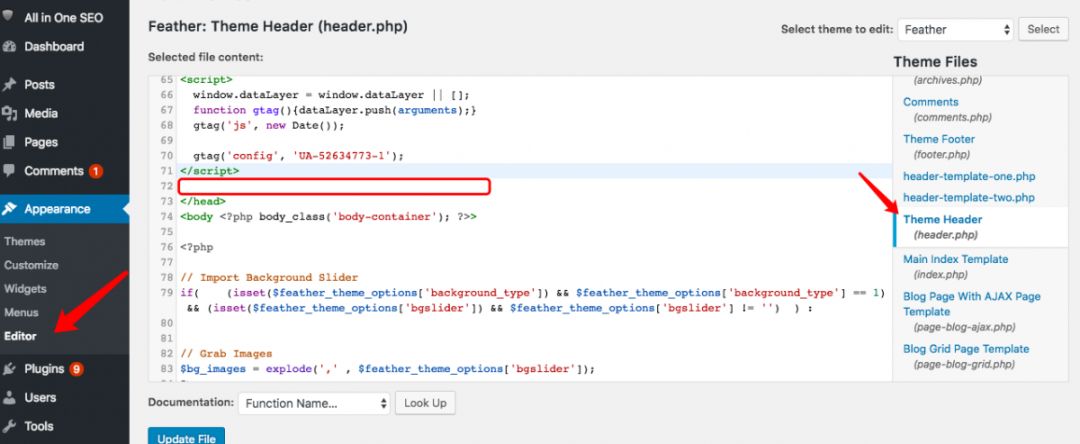
Task: Click the Comments pending count badge
Action: tap(96, 171)
